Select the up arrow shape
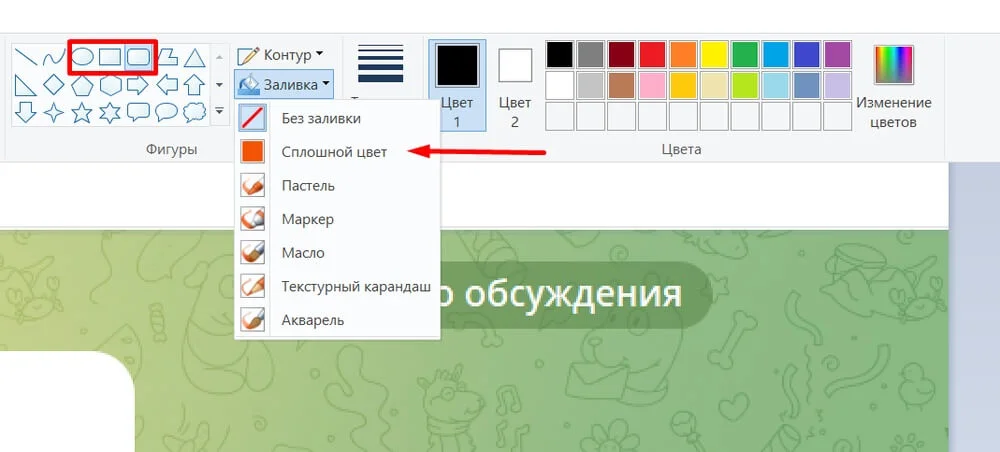Screen dimensions: 1000x452 pos(195,85)
